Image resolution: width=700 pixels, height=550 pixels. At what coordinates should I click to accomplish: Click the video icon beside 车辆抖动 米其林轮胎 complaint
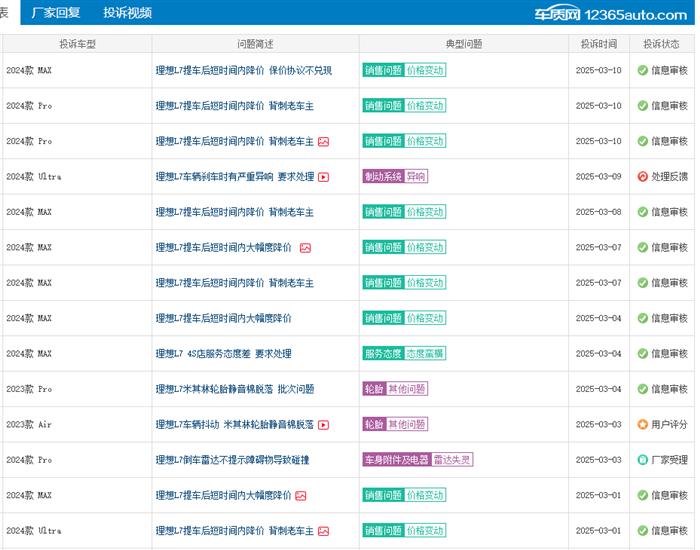(x=323, y=425)
